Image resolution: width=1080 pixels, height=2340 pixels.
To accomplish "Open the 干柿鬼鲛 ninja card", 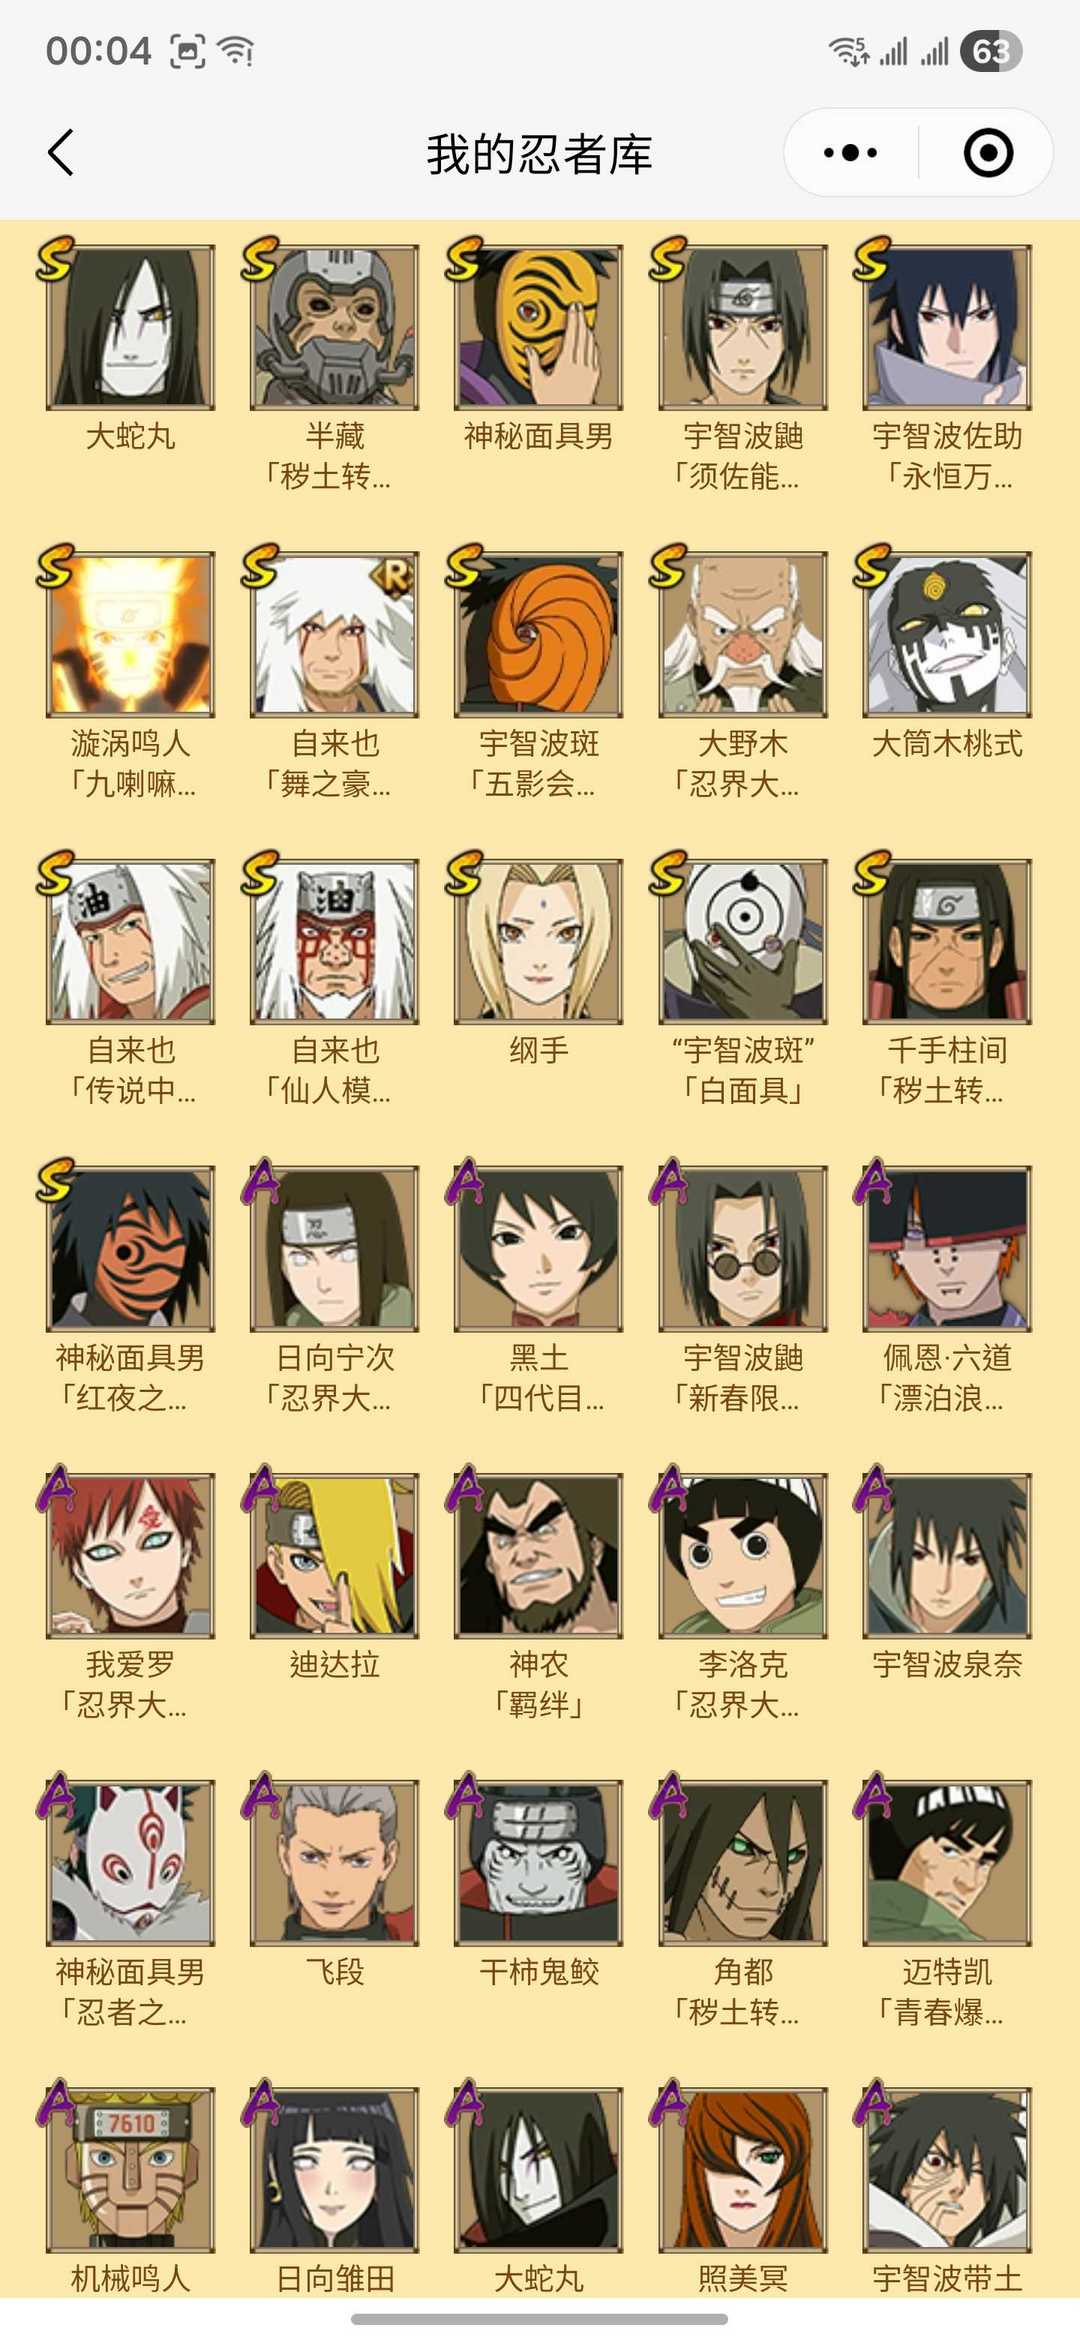I will (x=538, y=1862).
